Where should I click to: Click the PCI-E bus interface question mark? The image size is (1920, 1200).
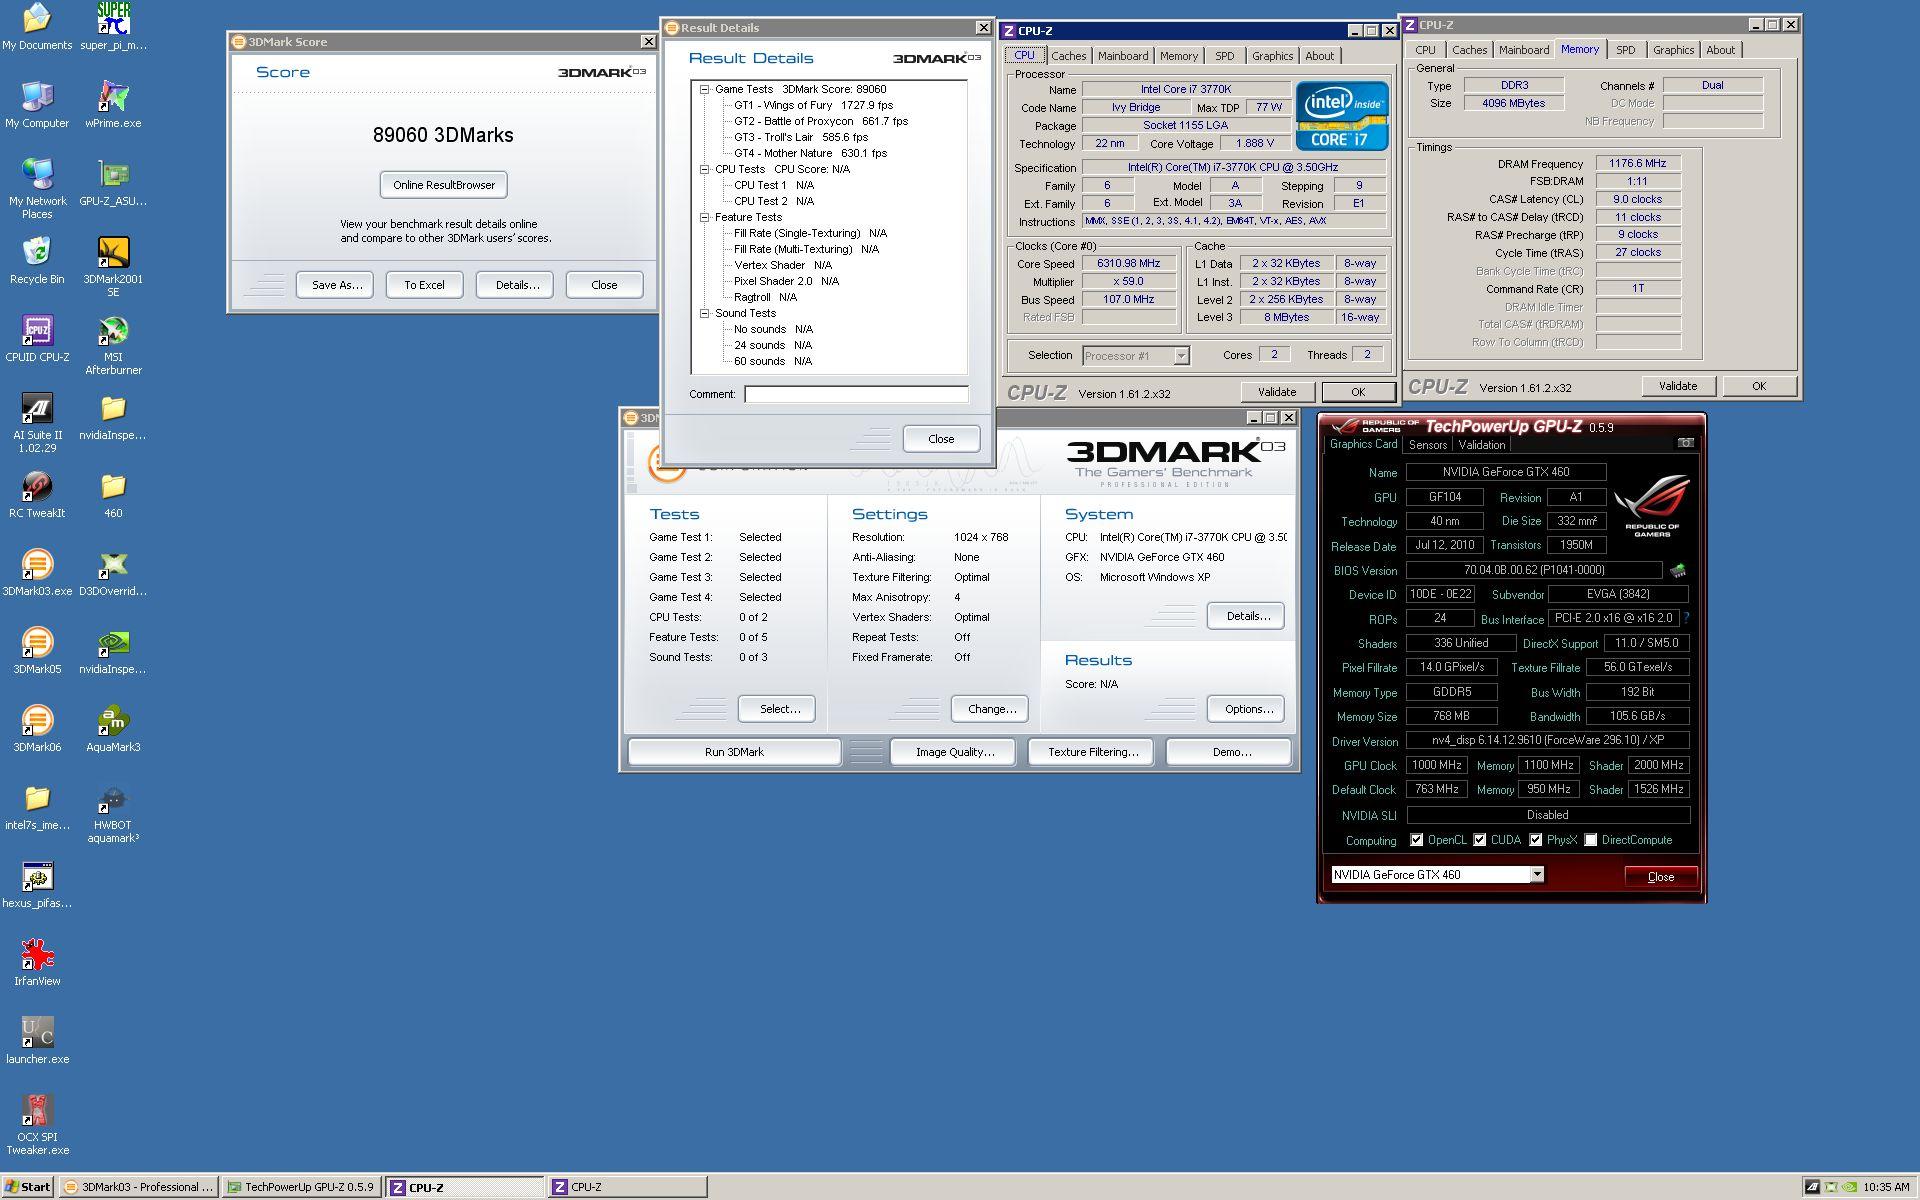pyautogui.click(x=1686, y=618)
